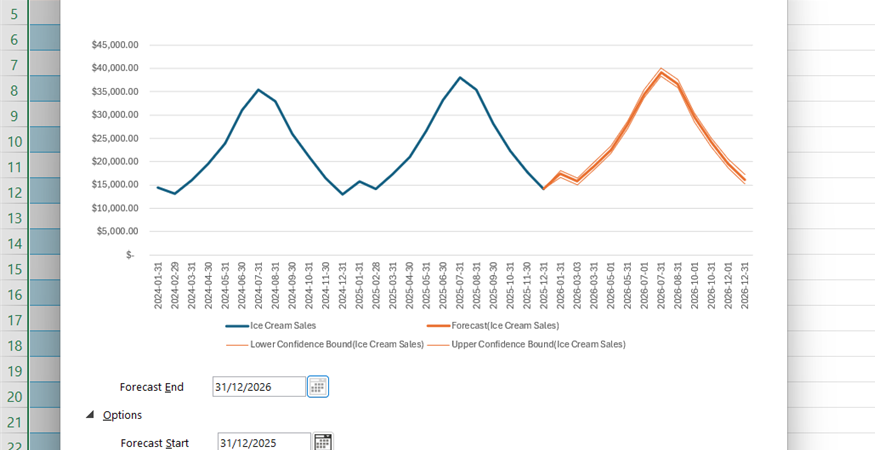Image resolution: width=875 pixels, height=450 pixels.
Task: Click the 2026-07-31 date axis label
Action: point(661,285)
